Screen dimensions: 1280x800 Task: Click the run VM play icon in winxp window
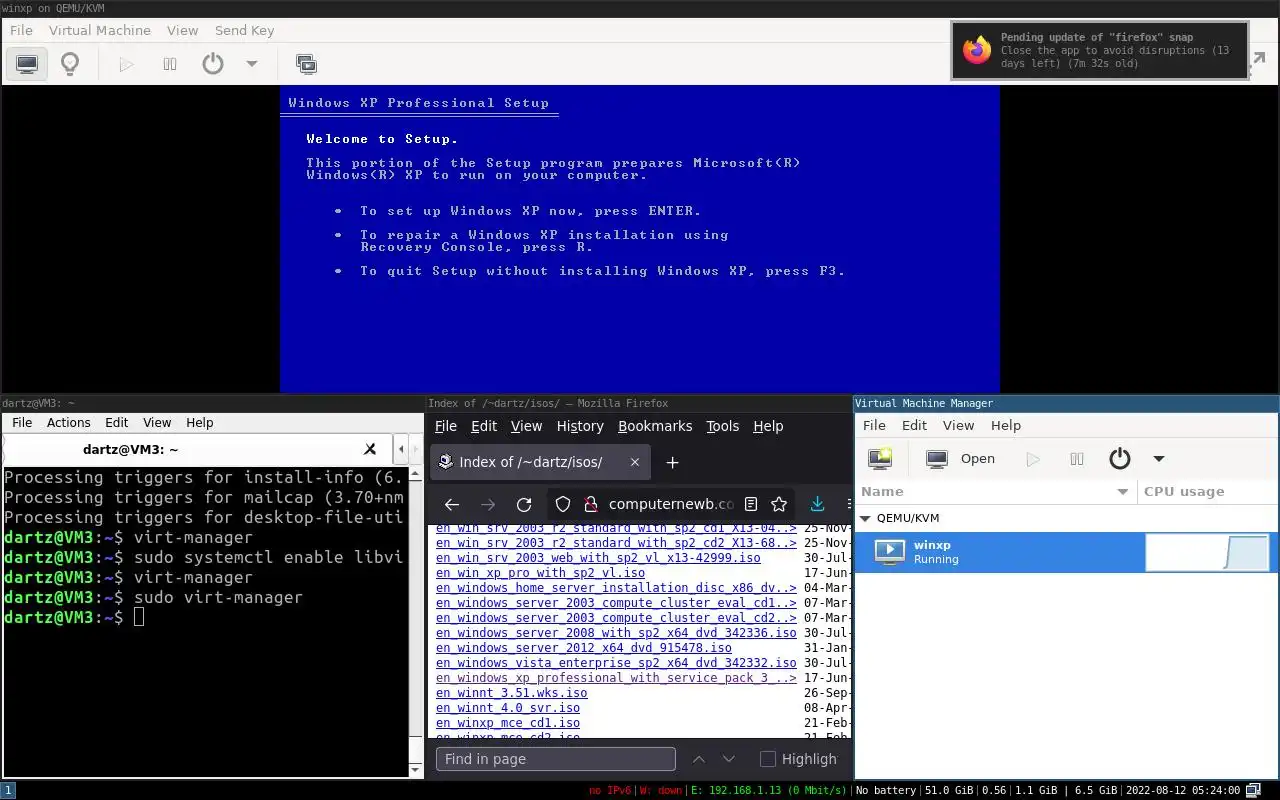point(126,64)
